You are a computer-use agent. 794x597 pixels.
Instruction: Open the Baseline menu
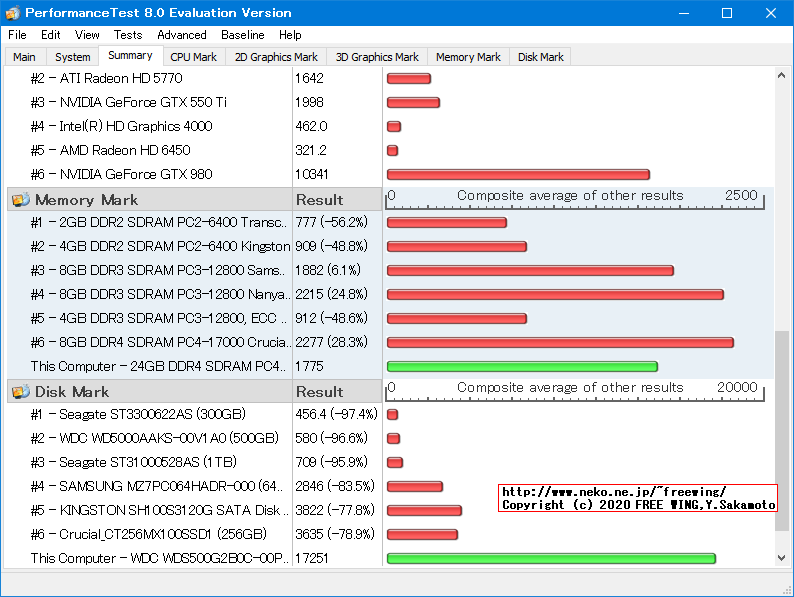(243, 35)
